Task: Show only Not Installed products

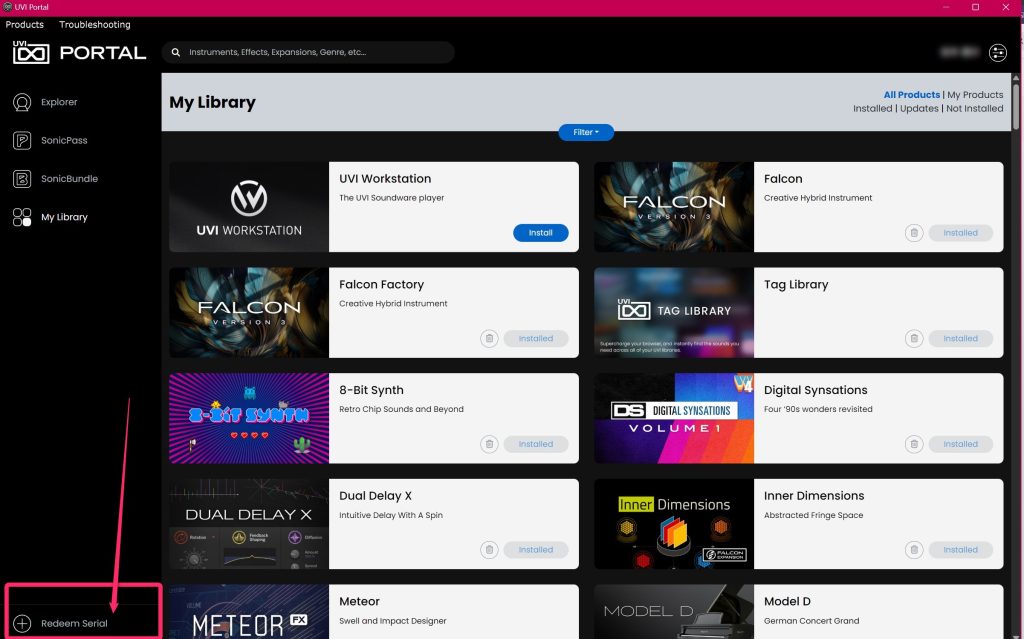Action: (x=974, y=108)
